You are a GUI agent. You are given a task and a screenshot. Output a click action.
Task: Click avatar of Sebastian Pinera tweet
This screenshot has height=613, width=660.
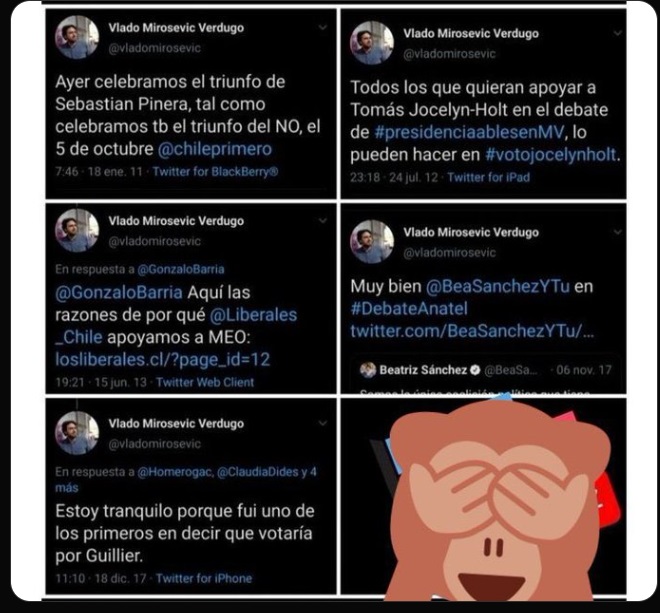77,37
